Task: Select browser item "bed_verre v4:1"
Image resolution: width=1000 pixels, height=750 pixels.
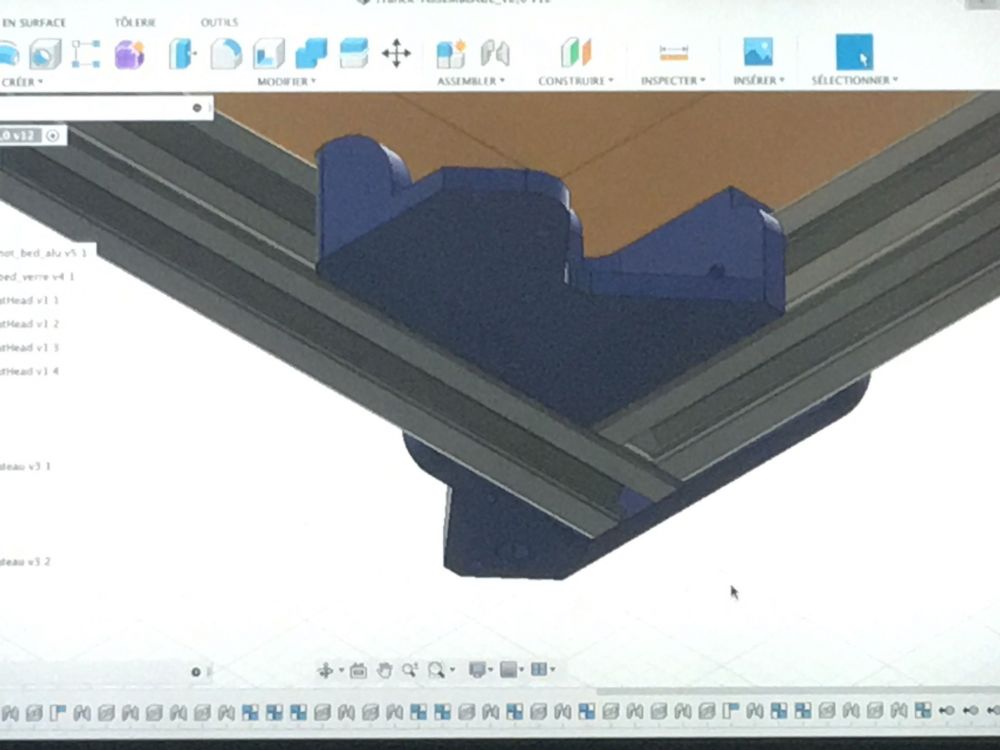Action: pyautogui.click(x=37, y=277)
